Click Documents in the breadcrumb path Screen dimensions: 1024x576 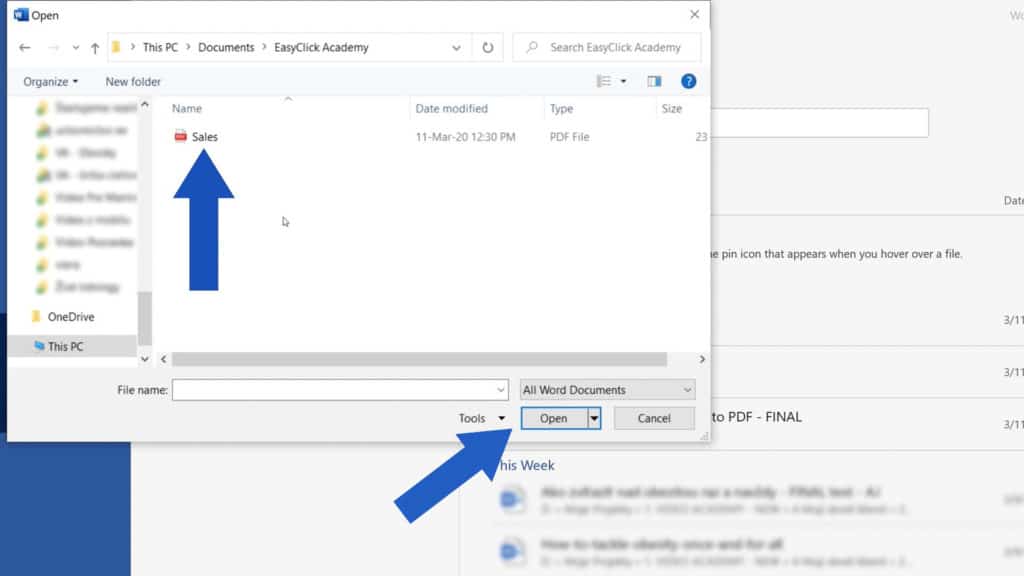226,47
